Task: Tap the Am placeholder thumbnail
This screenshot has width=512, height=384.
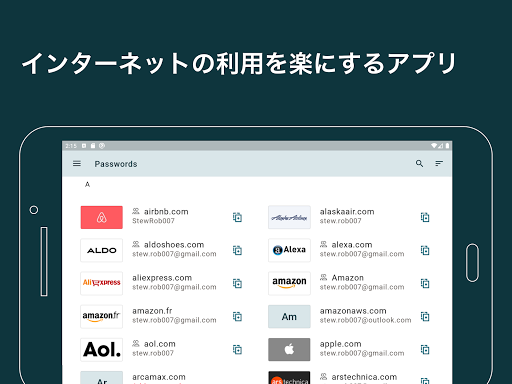Action: click(289, 316)
